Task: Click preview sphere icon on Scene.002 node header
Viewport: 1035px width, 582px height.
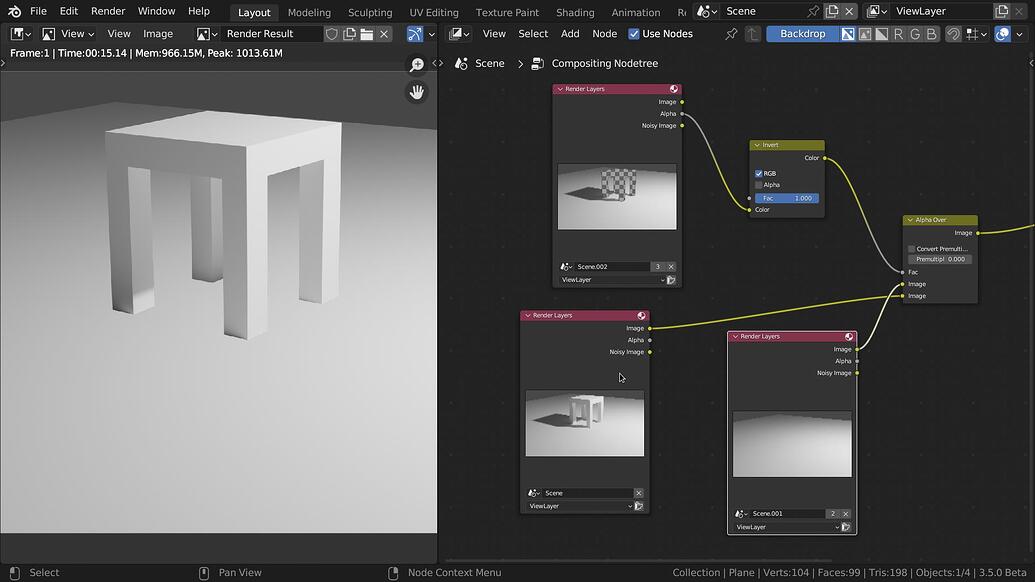Action: (x=673, y=89)
